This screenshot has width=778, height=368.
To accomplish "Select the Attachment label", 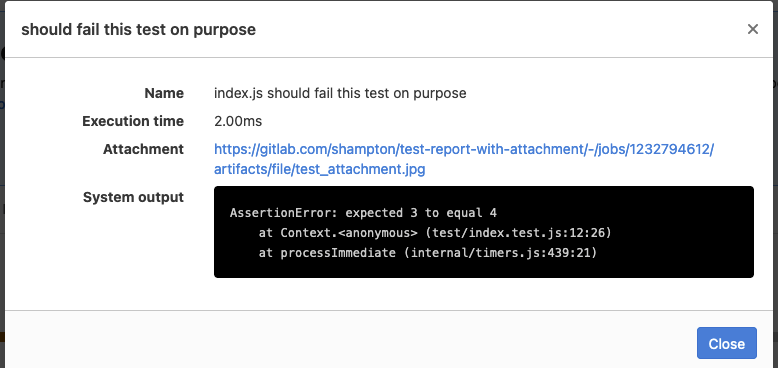I will coord(143,149).
